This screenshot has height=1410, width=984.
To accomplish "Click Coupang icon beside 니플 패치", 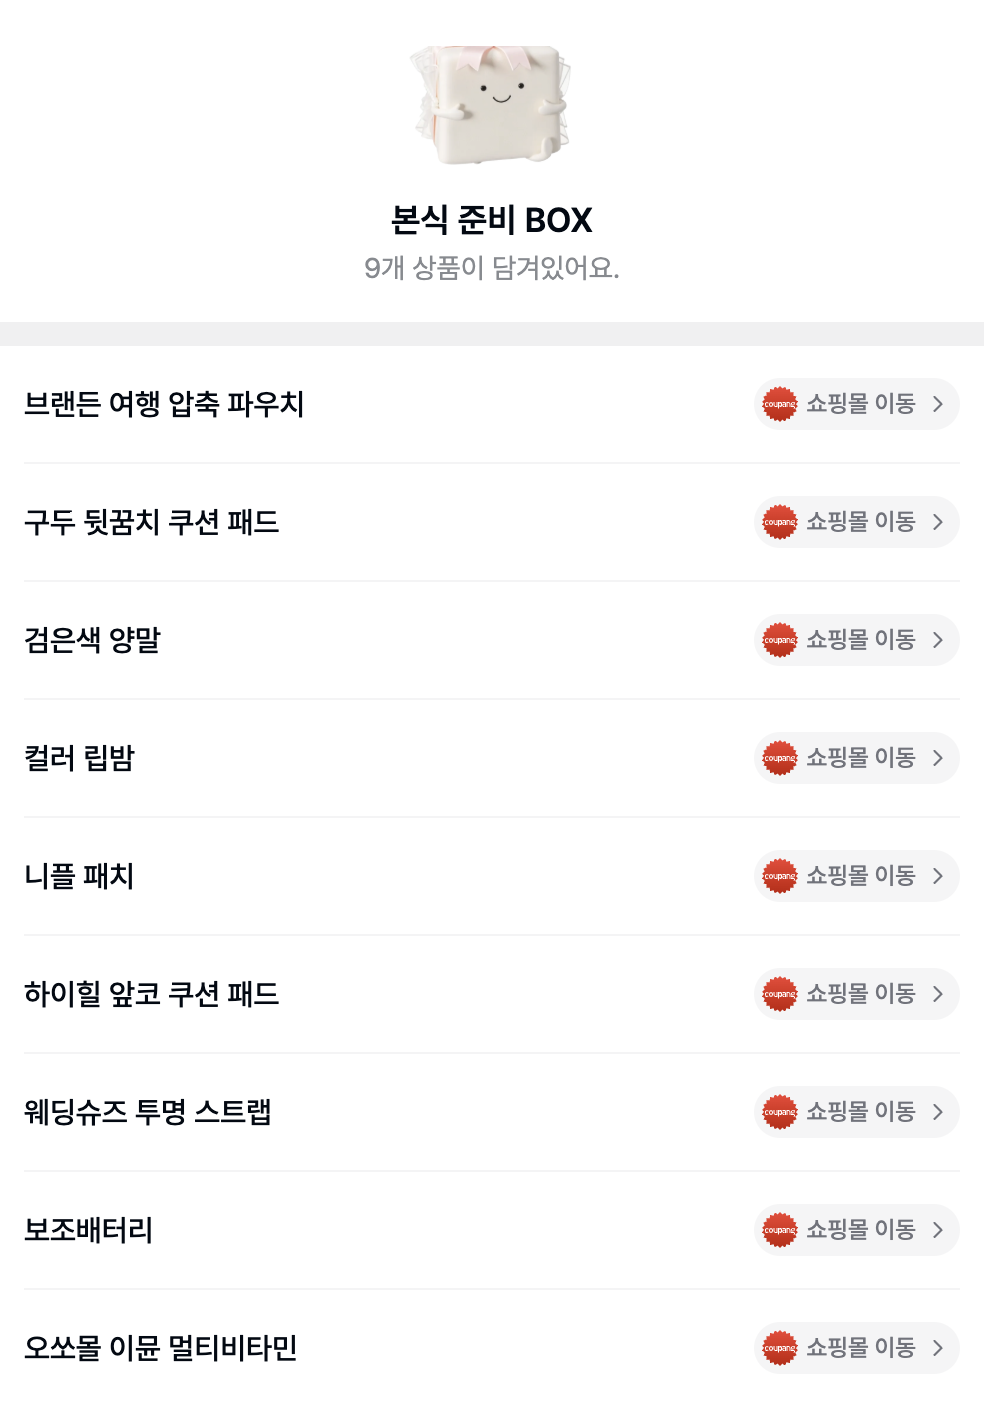I will tap(779, 876).
